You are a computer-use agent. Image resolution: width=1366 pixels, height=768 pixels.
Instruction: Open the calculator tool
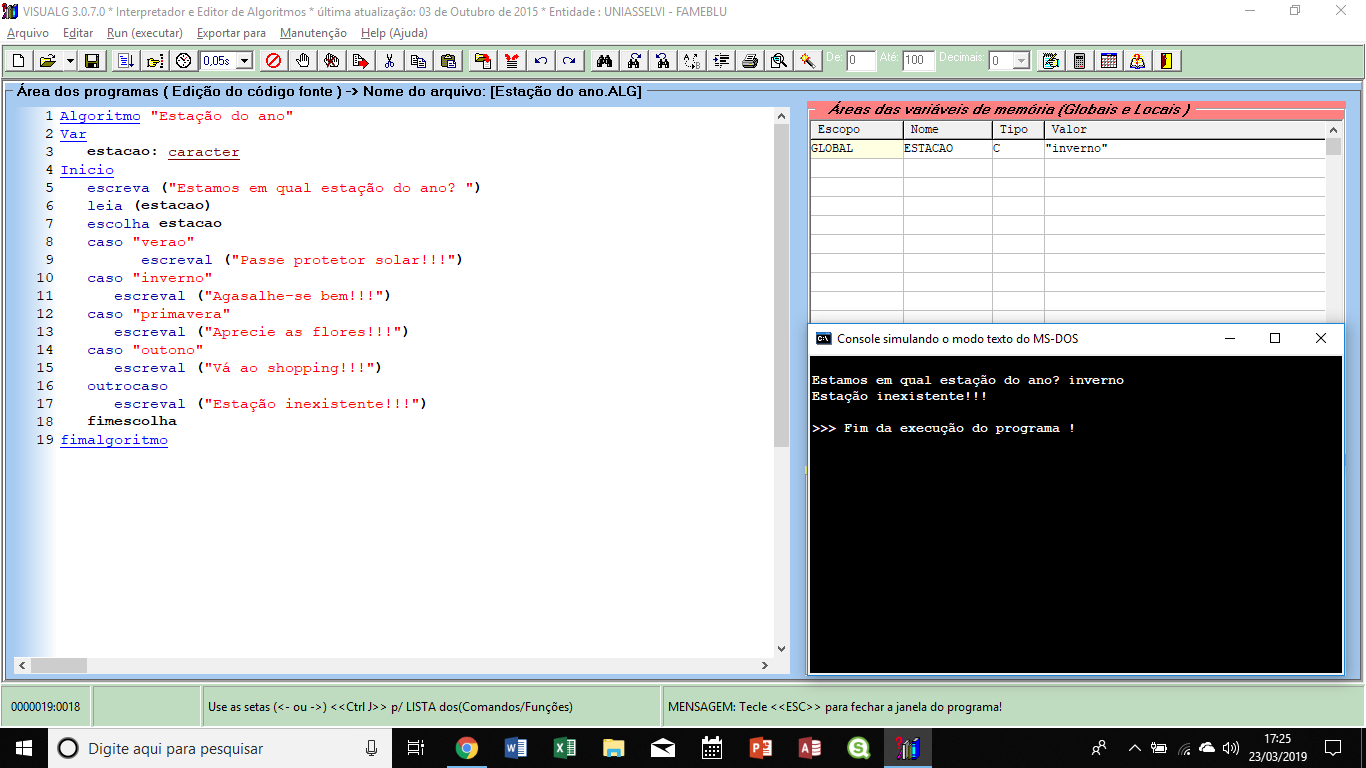[1079, 61]
